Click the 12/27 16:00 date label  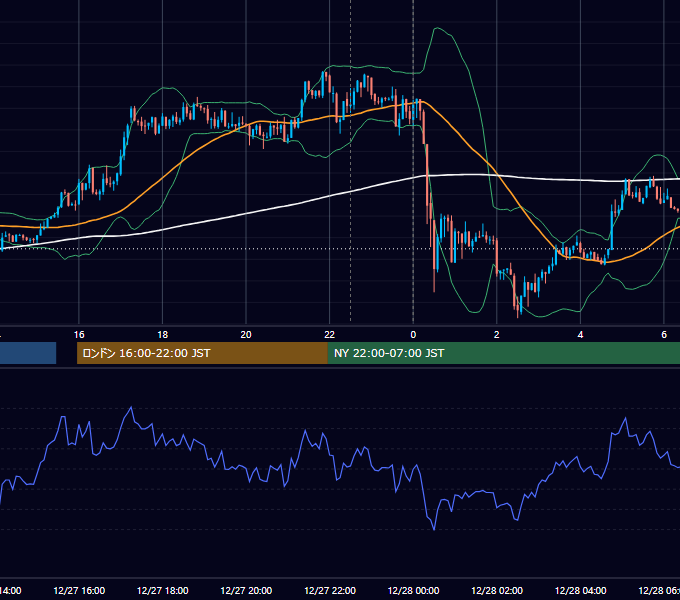click(79, 590)
